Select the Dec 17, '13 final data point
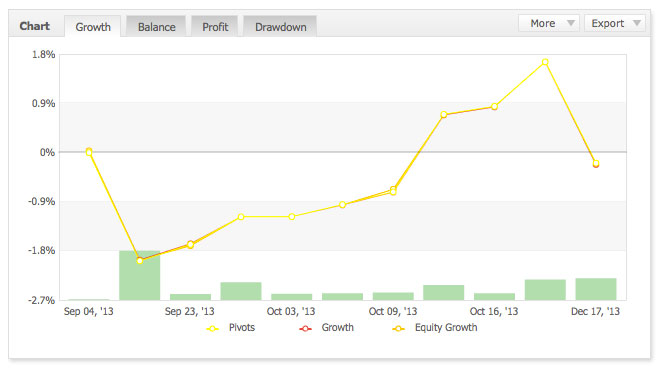 point(596,164)
